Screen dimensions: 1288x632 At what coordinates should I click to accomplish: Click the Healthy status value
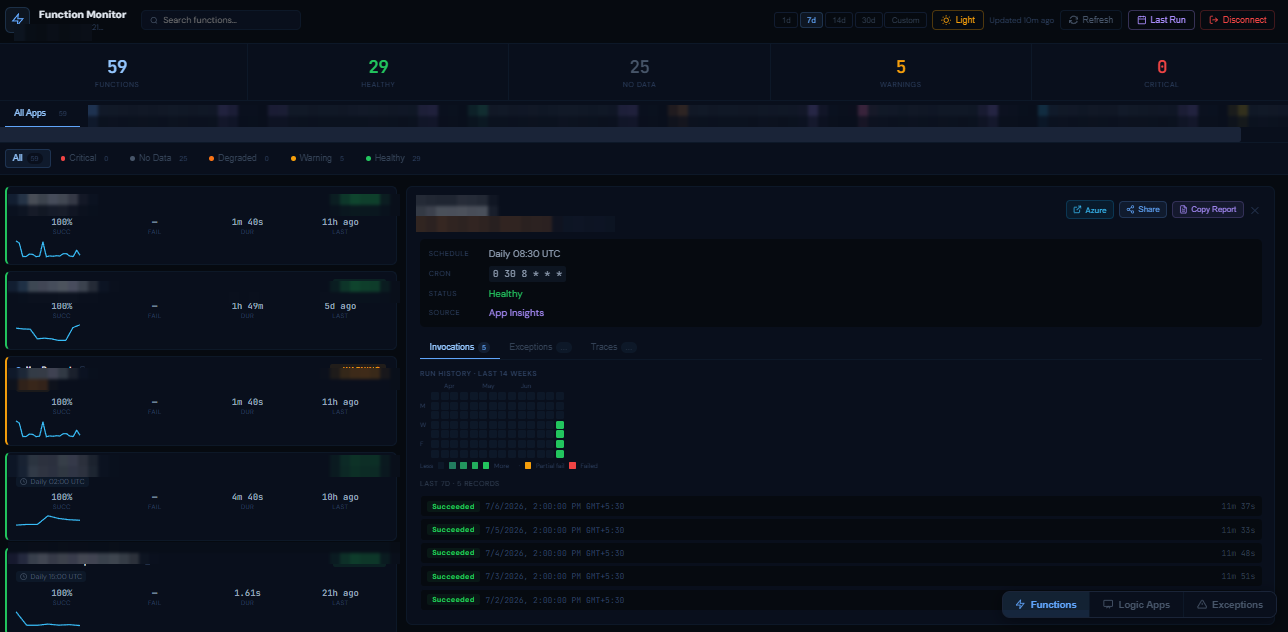point(505,294)
